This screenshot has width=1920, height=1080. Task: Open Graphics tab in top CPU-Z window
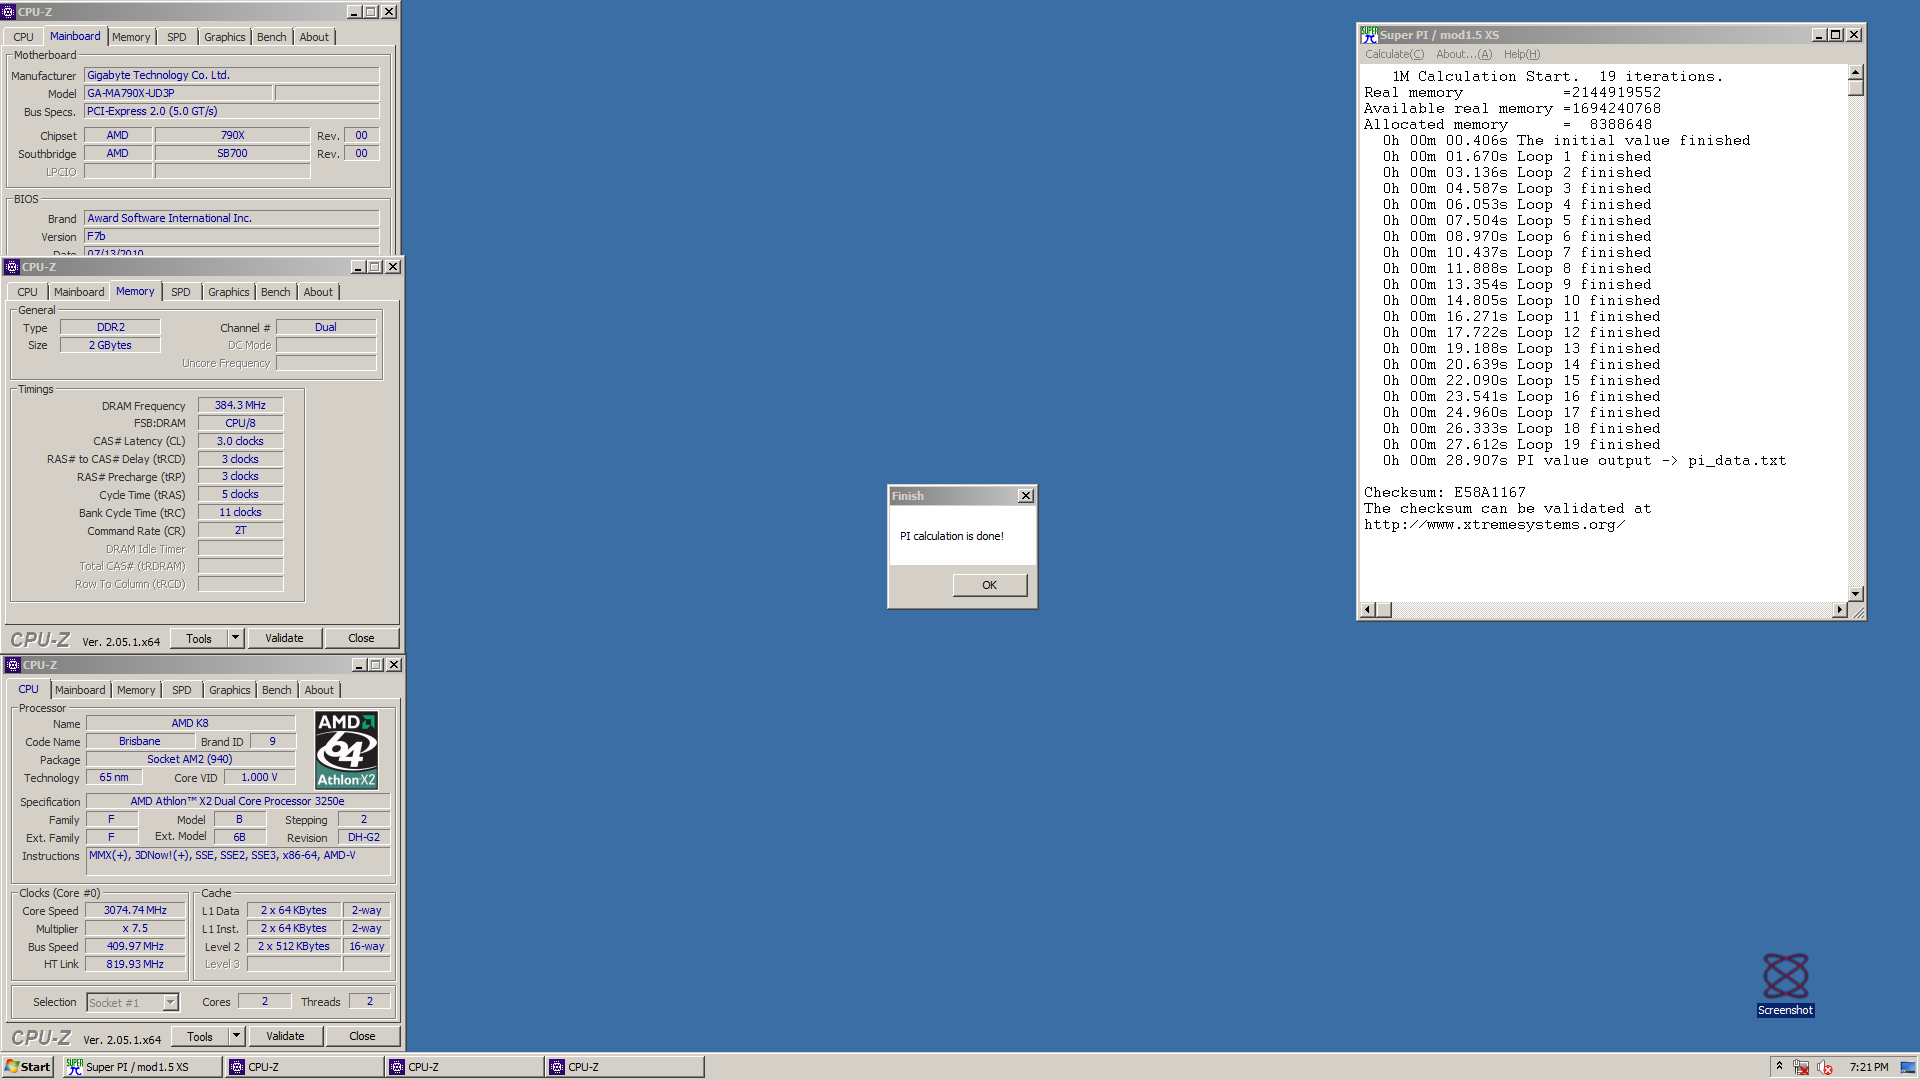(x=224, y=37)
